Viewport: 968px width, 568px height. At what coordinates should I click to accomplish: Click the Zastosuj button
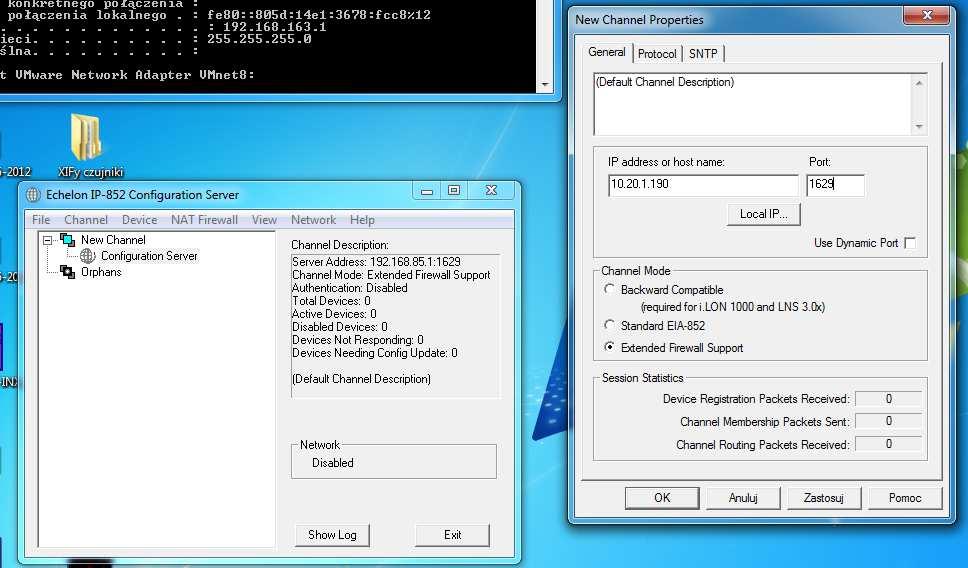click(x=824, y=498)
